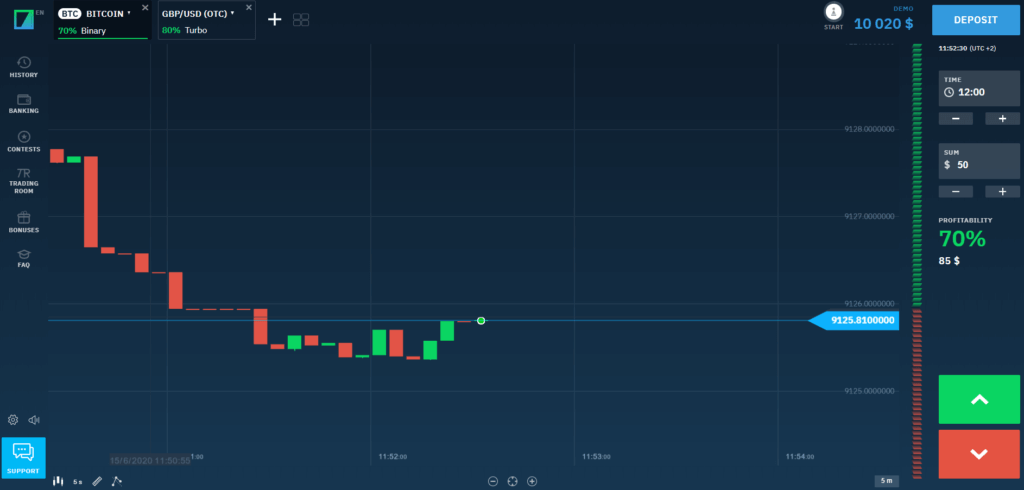1024x490 pixels.
Task: Open the Trading Room
Action: 24,178
